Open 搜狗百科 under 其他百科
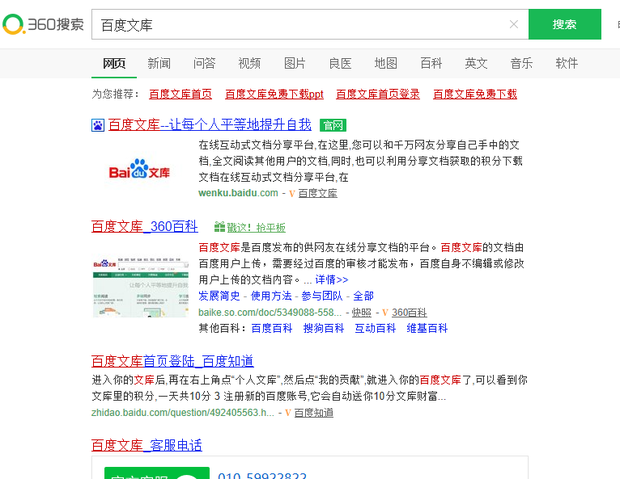Image resolution: width=620 pixels, height=479 pixels. point(323,328)
